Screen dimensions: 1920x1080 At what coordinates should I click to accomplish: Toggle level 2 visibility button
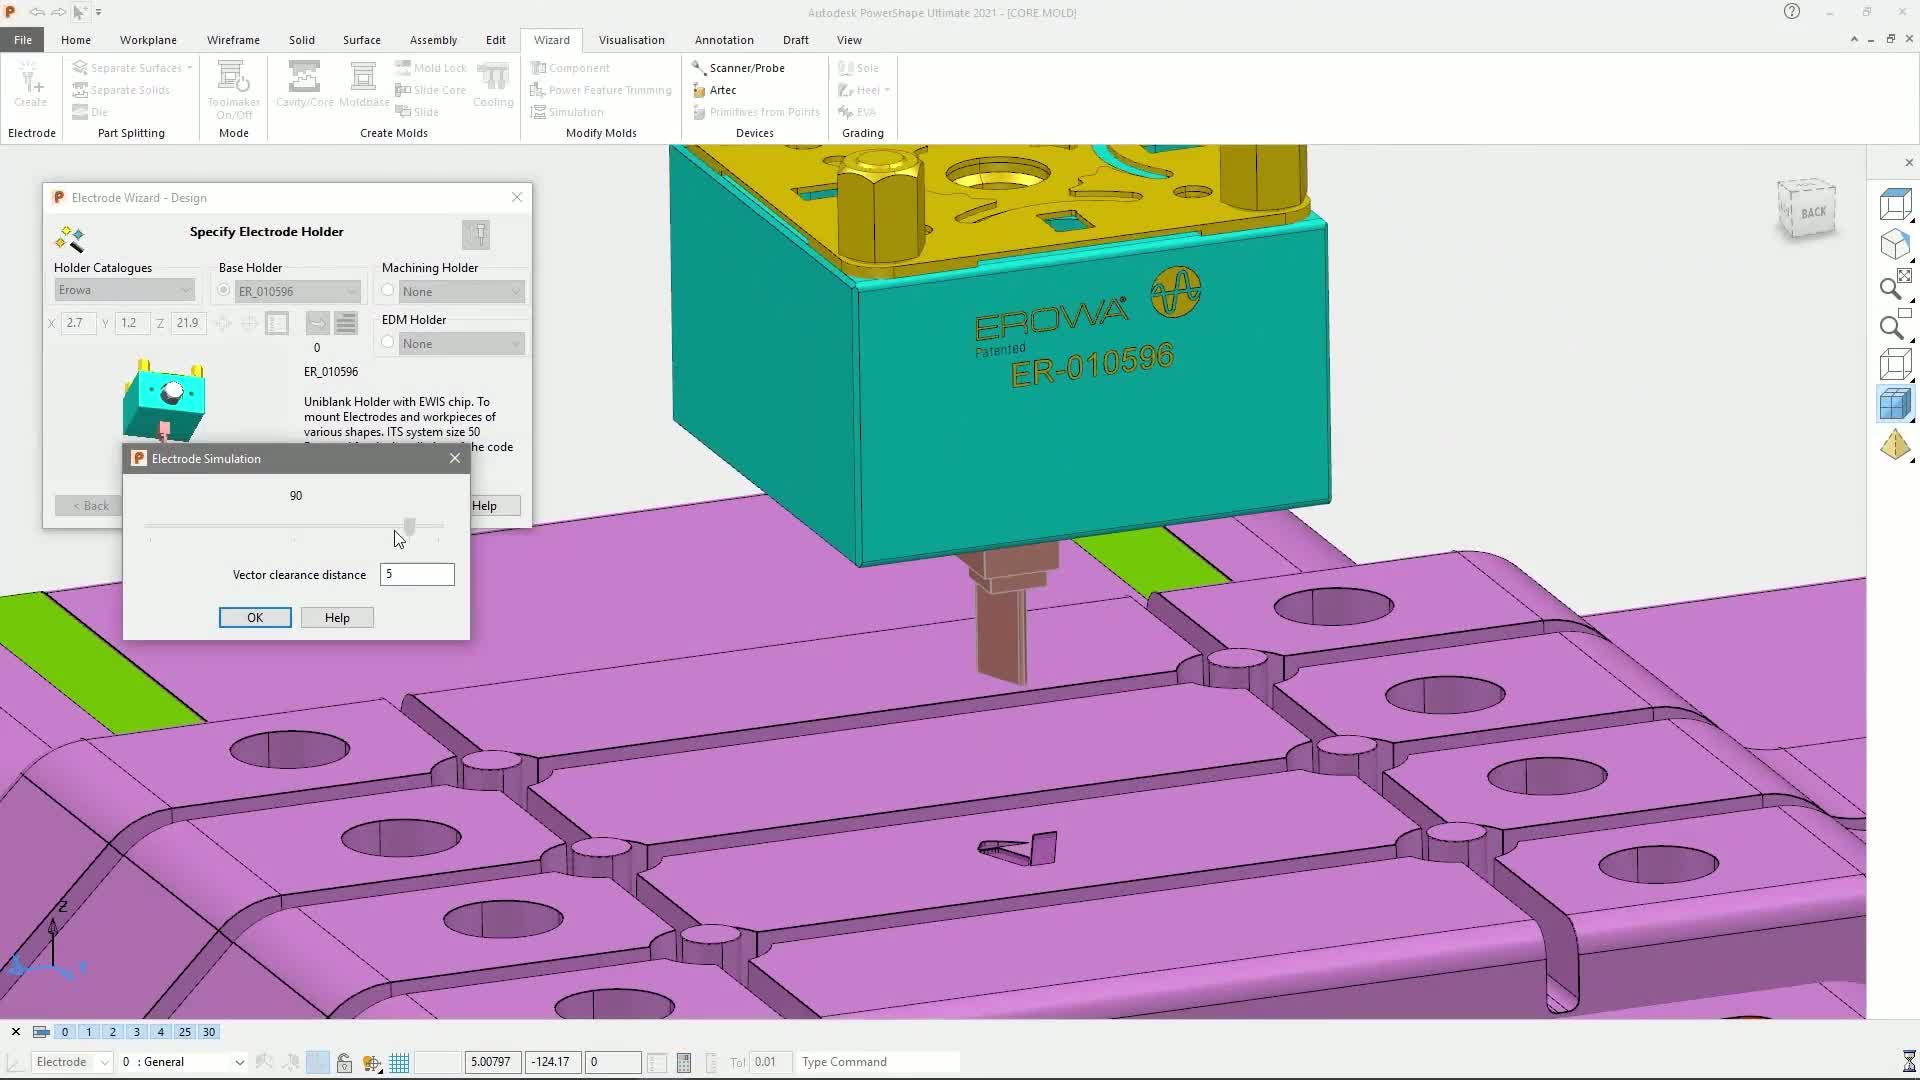113,1032
